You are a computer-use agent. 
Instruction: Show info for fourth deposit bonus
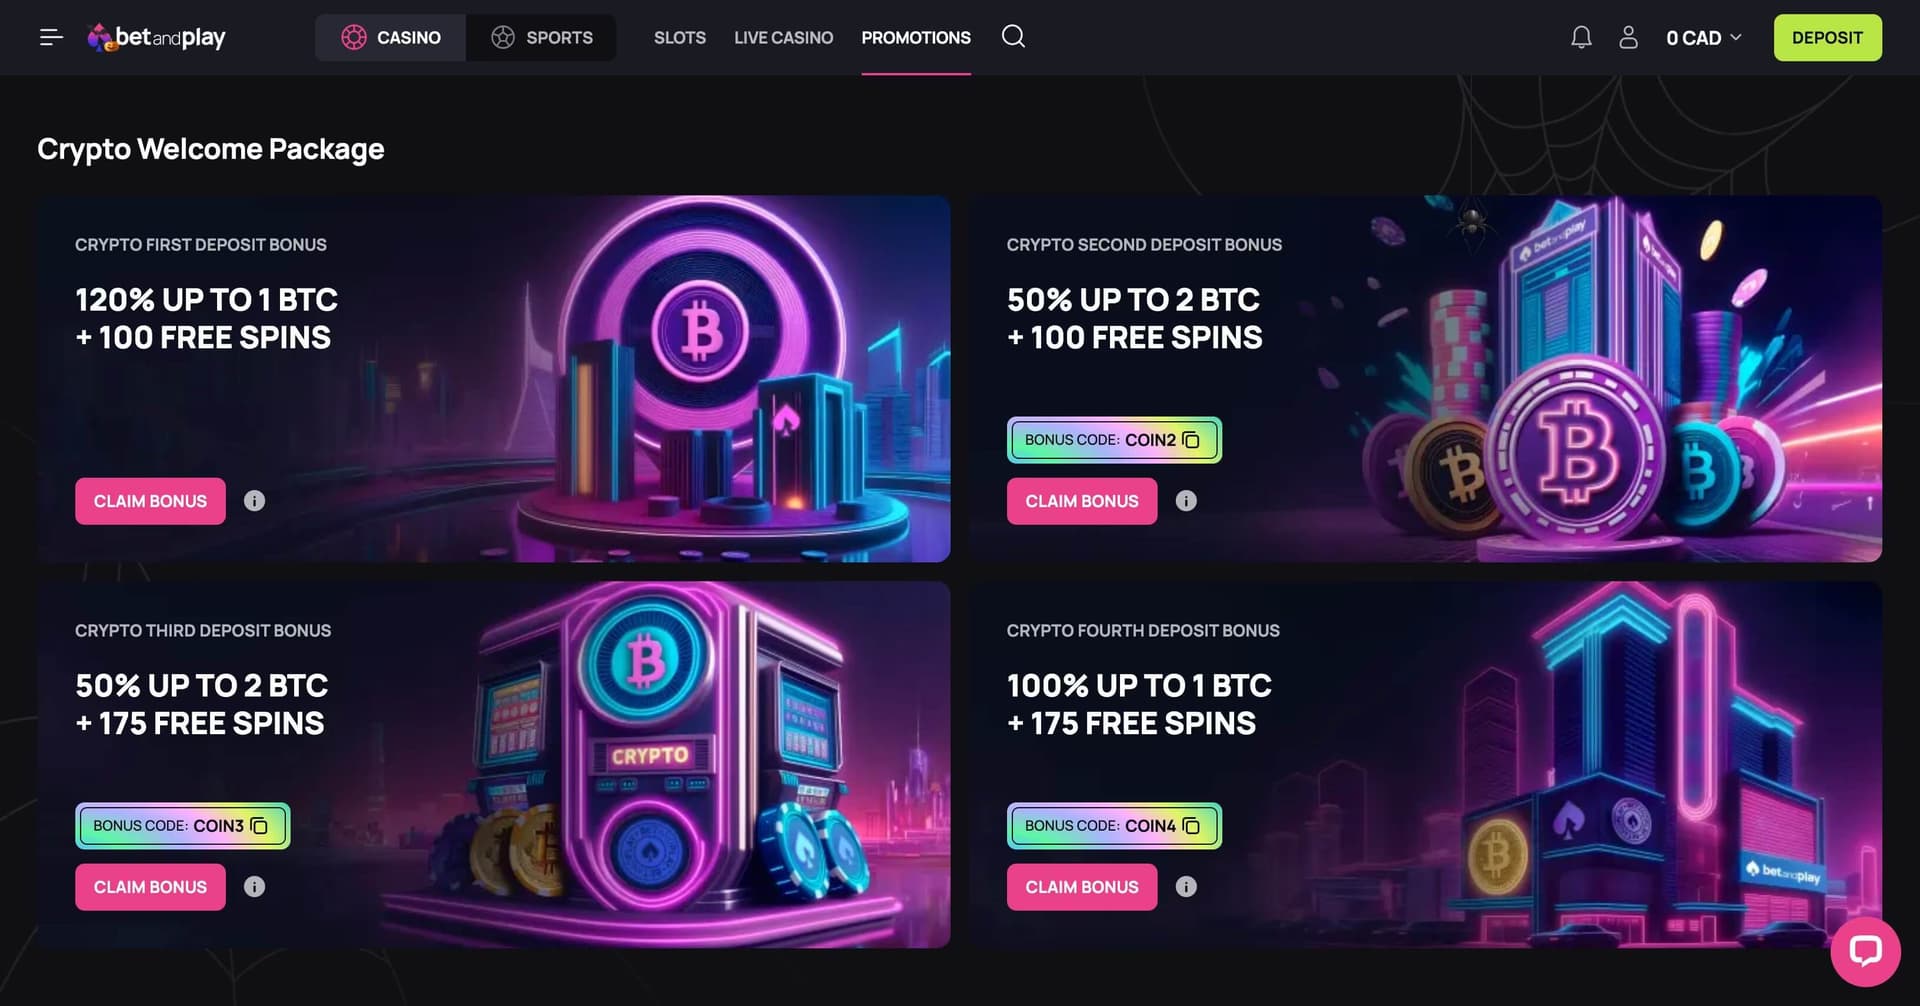click(1186, 887)
